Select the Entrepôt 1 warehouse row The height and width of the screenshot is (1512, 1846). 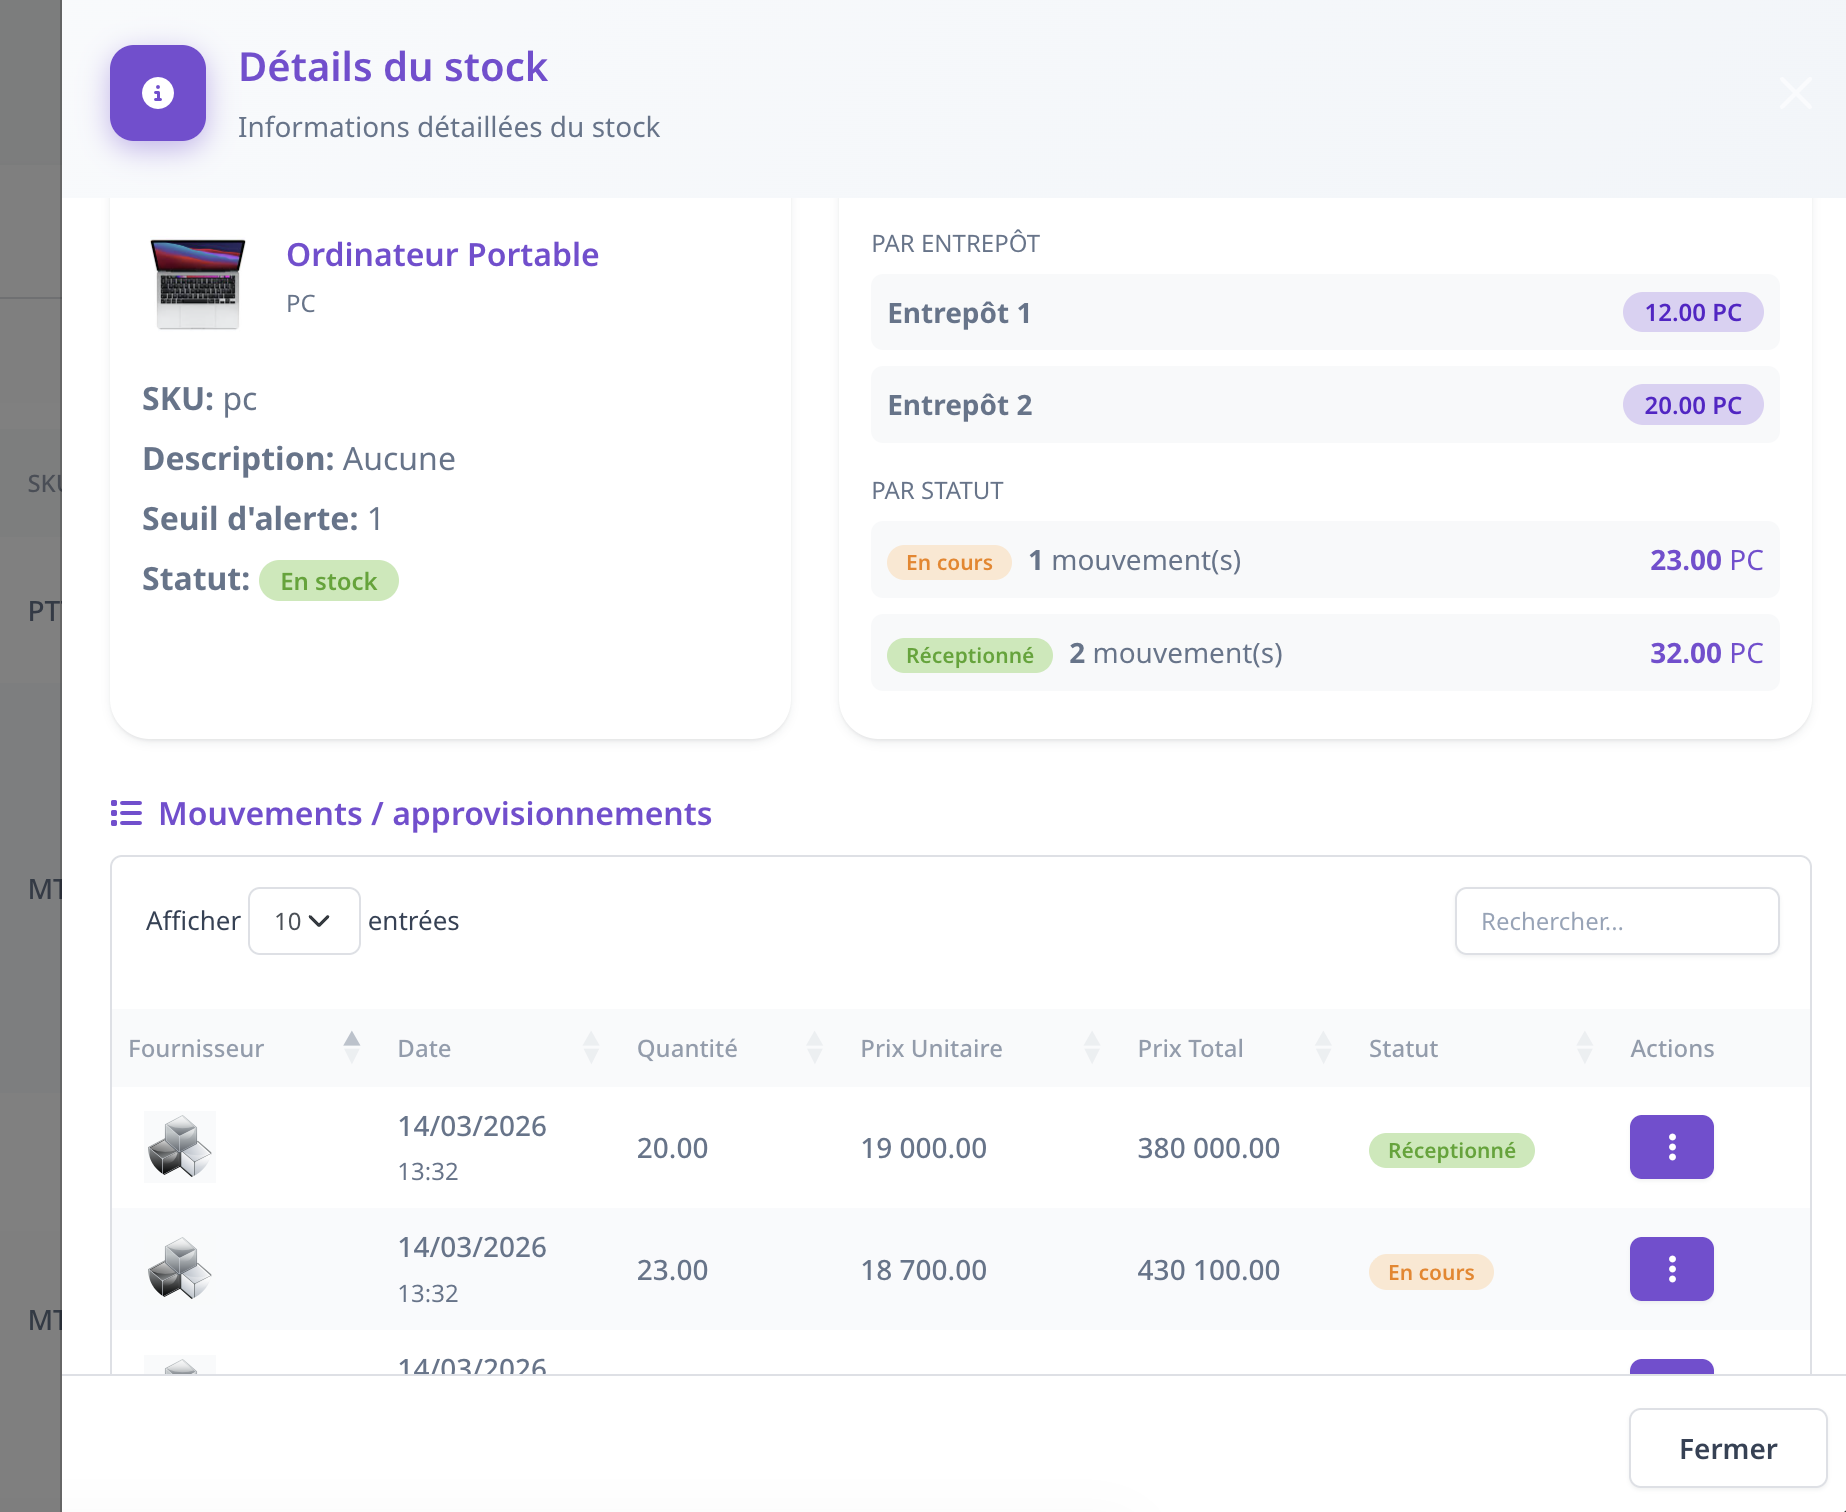[x=1325, y=313]
